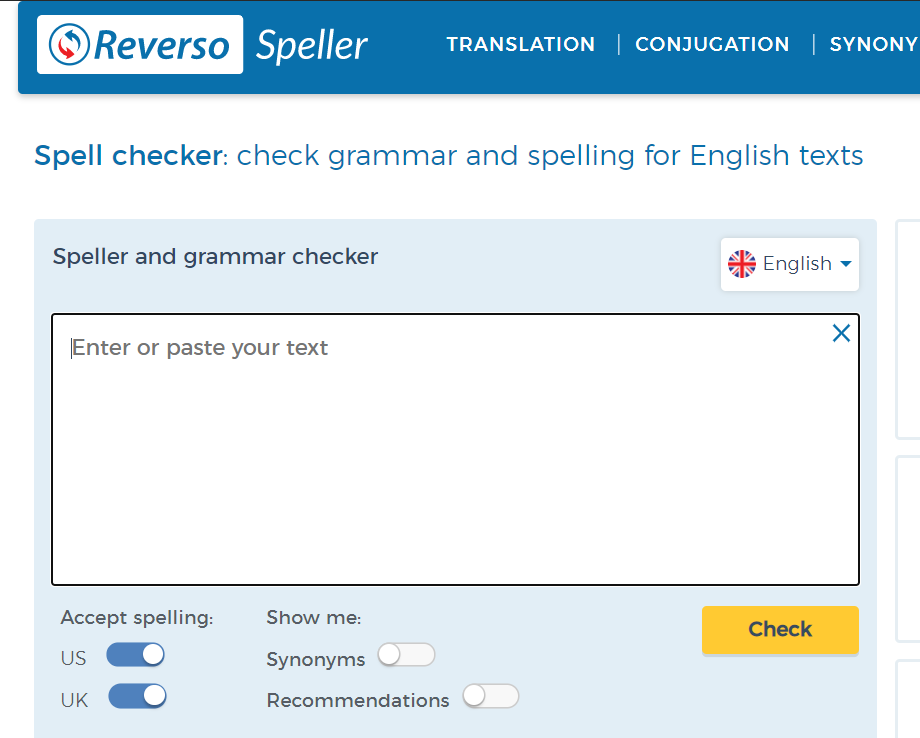Enable the Synonyms switch

(406, 655)
